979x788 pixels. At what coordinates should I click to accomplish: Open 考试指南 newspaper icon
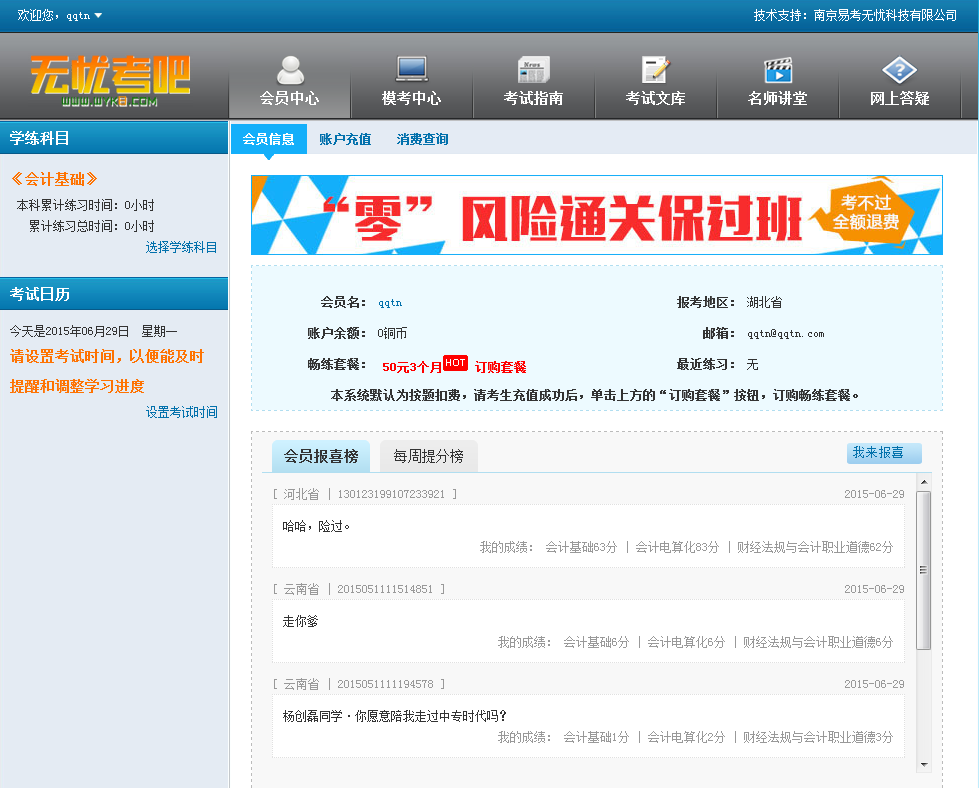533,69
